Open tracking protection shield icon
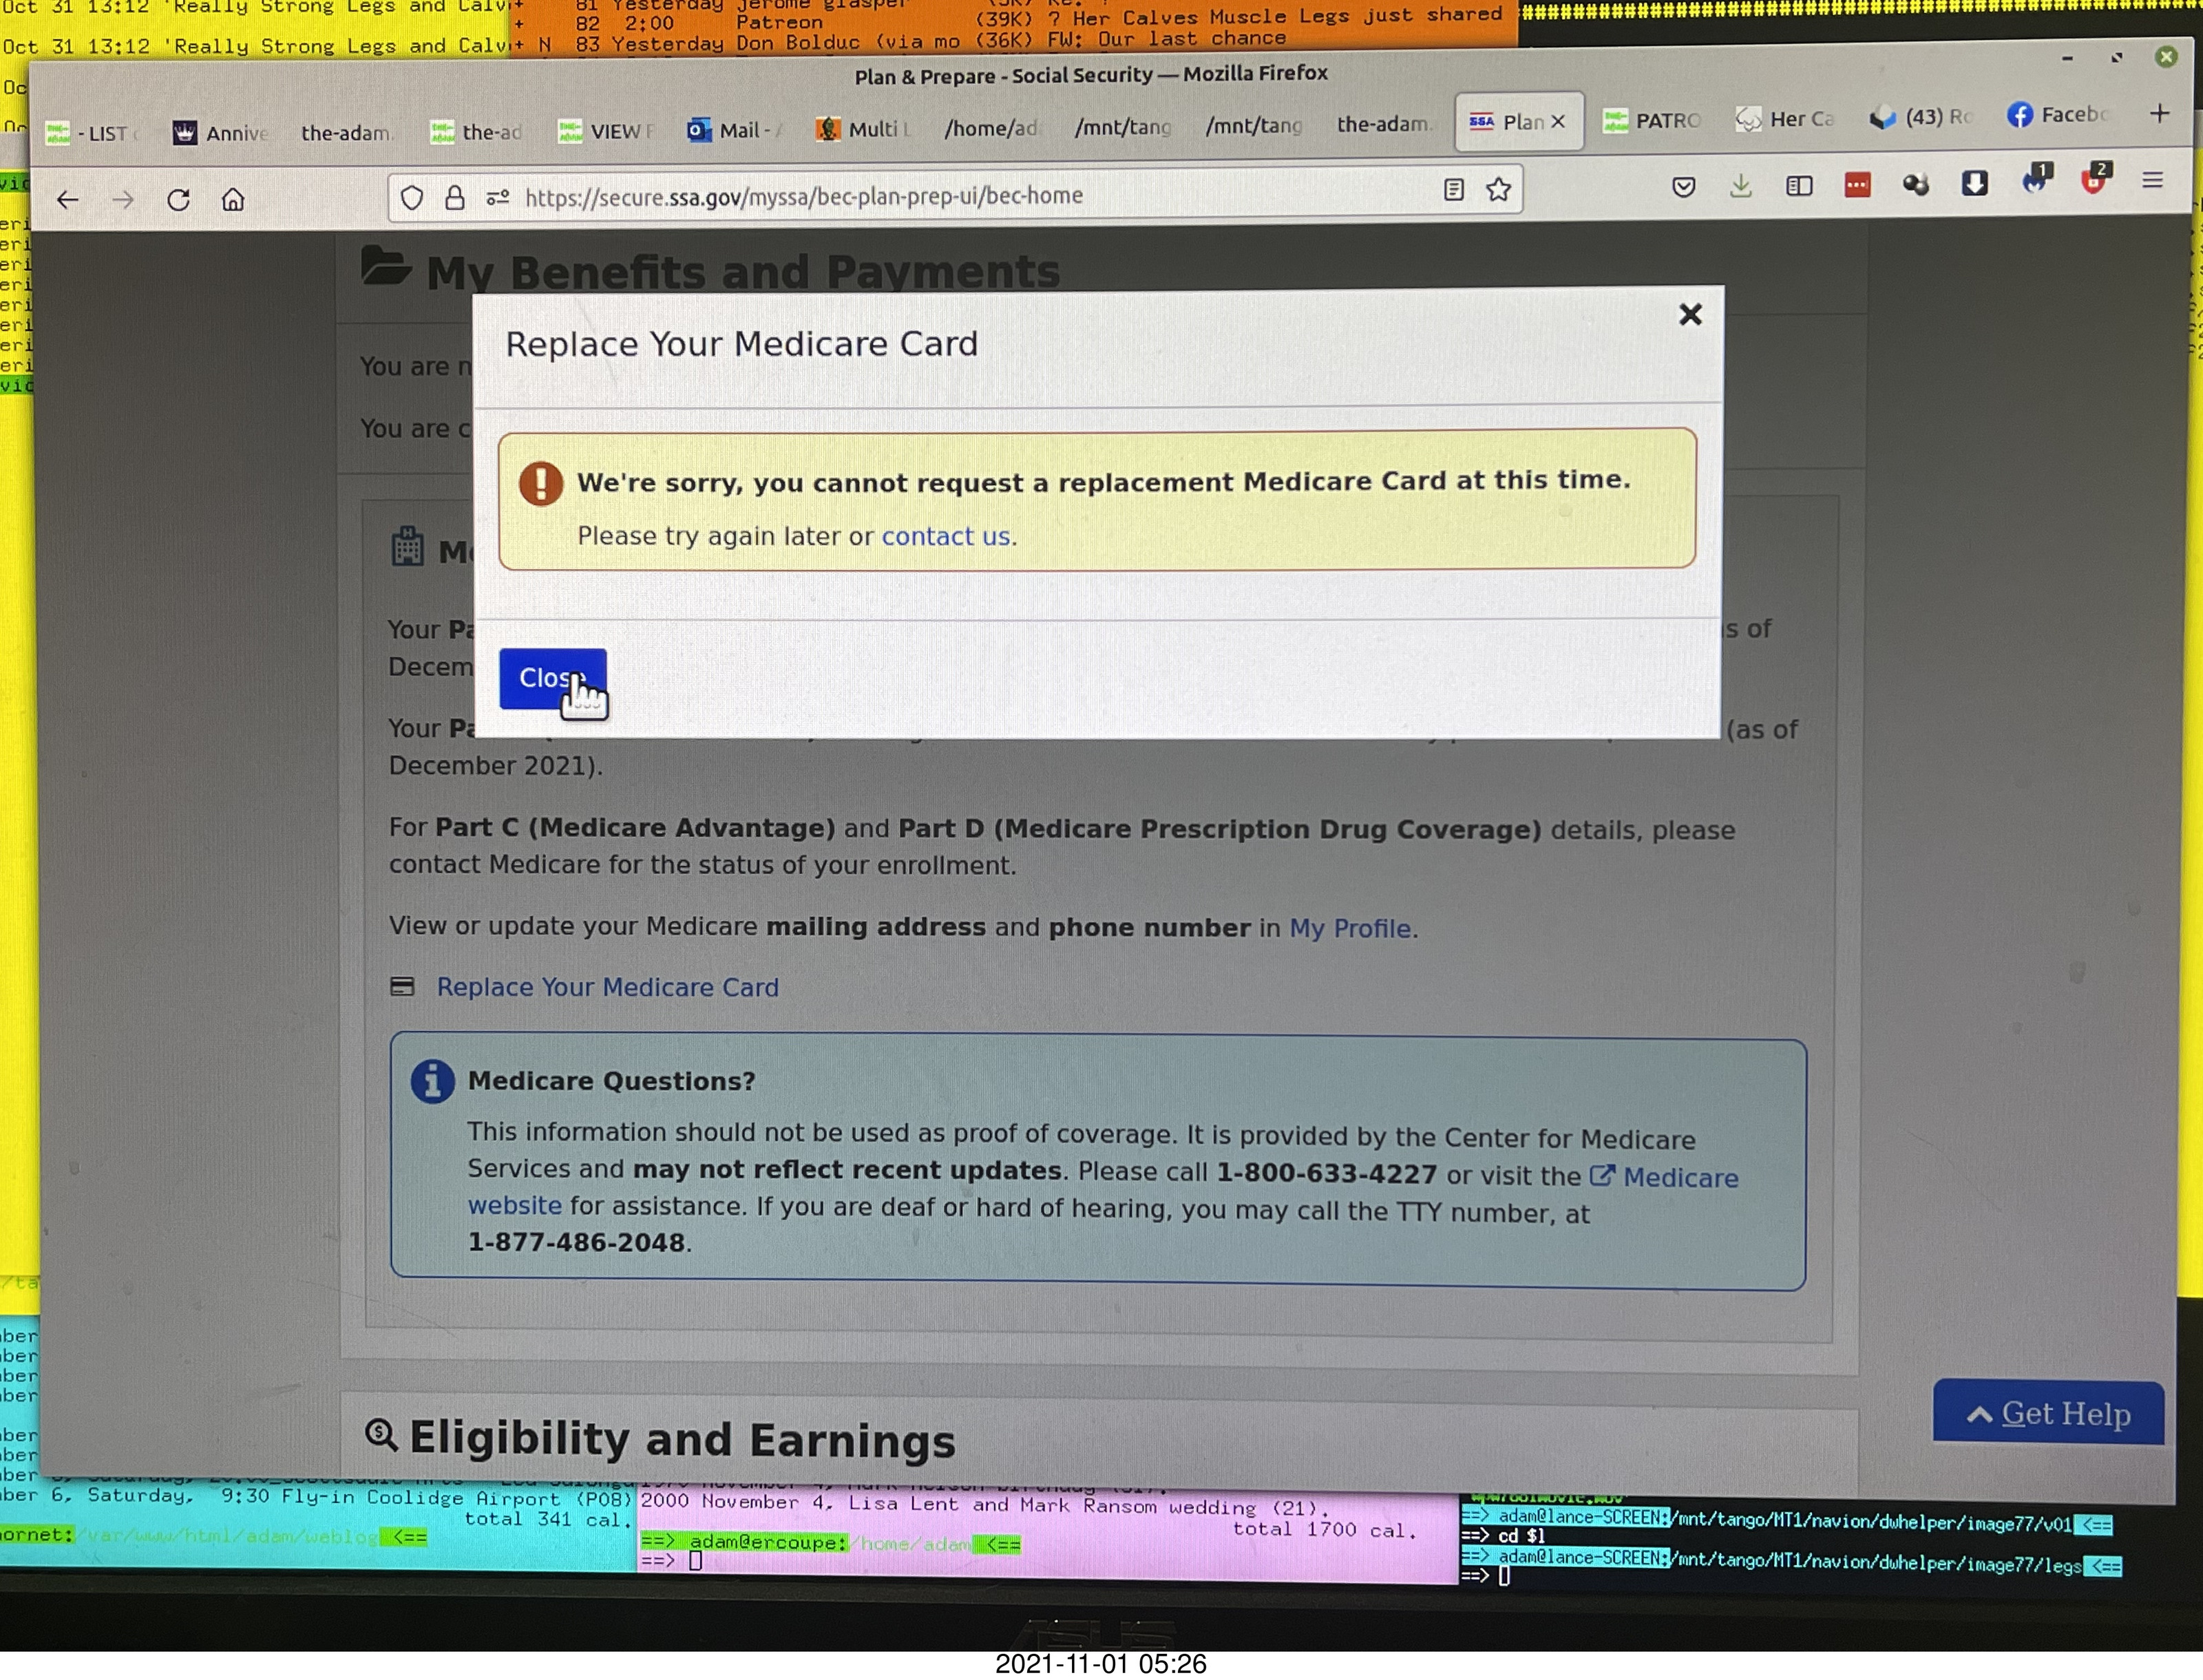This screenshot has width=2203, height=1680. click(x=412, y=198)
